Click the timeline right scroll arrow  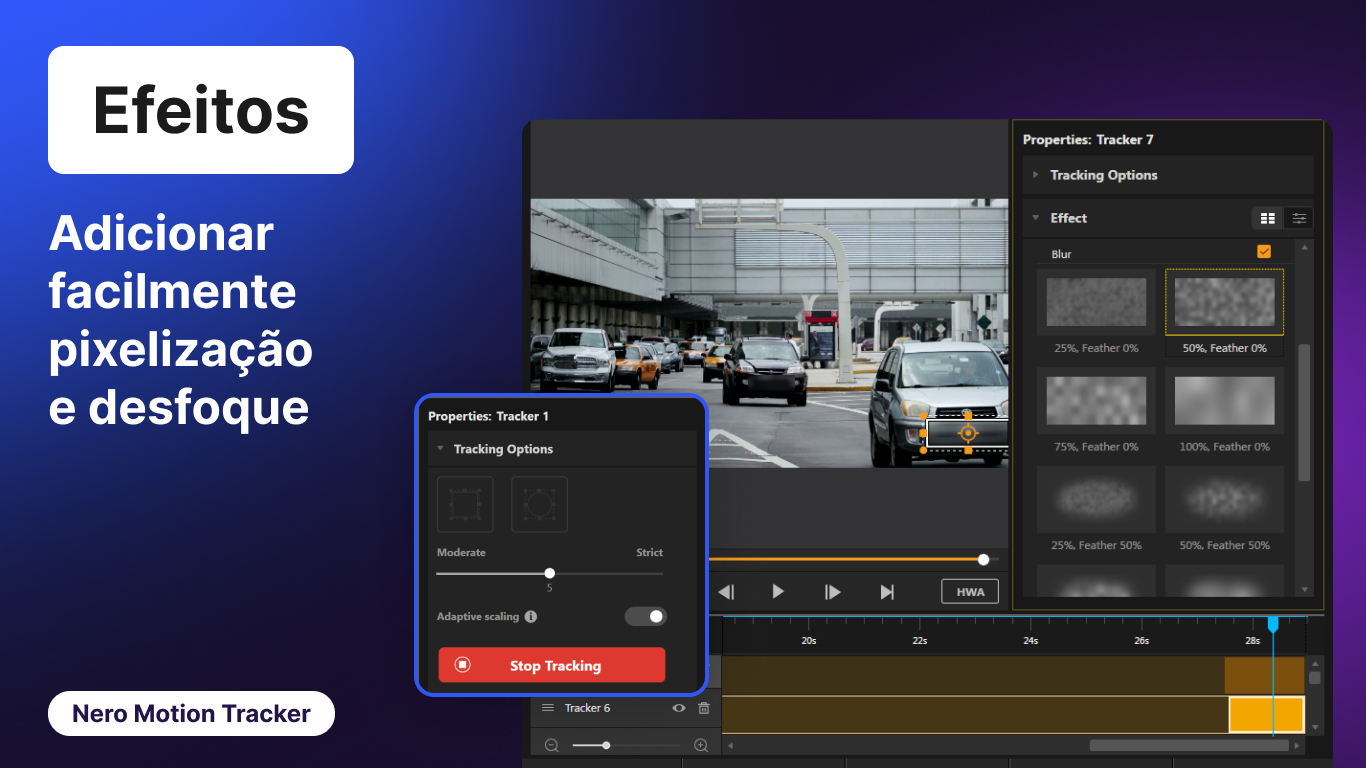(1298, 745)
